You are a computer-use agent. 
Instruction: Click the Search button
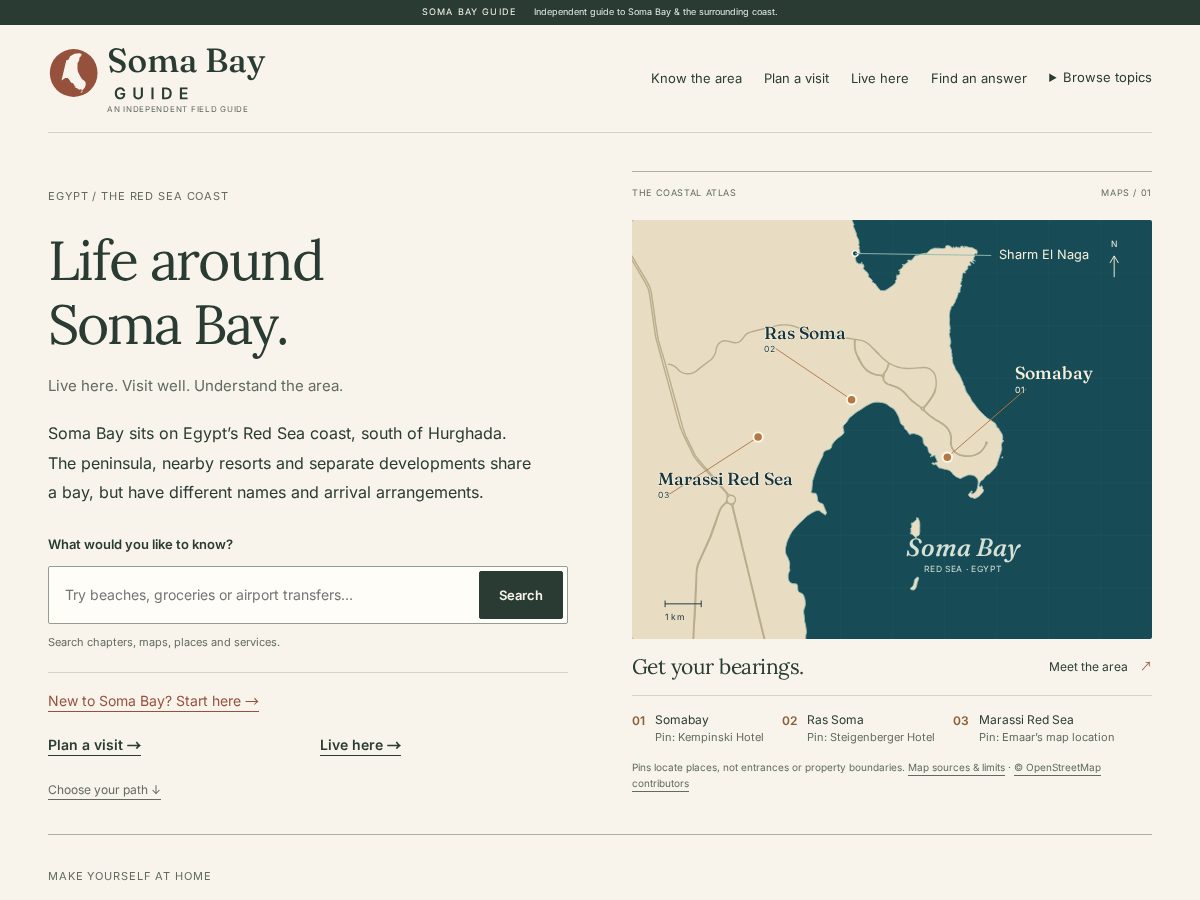521,595
